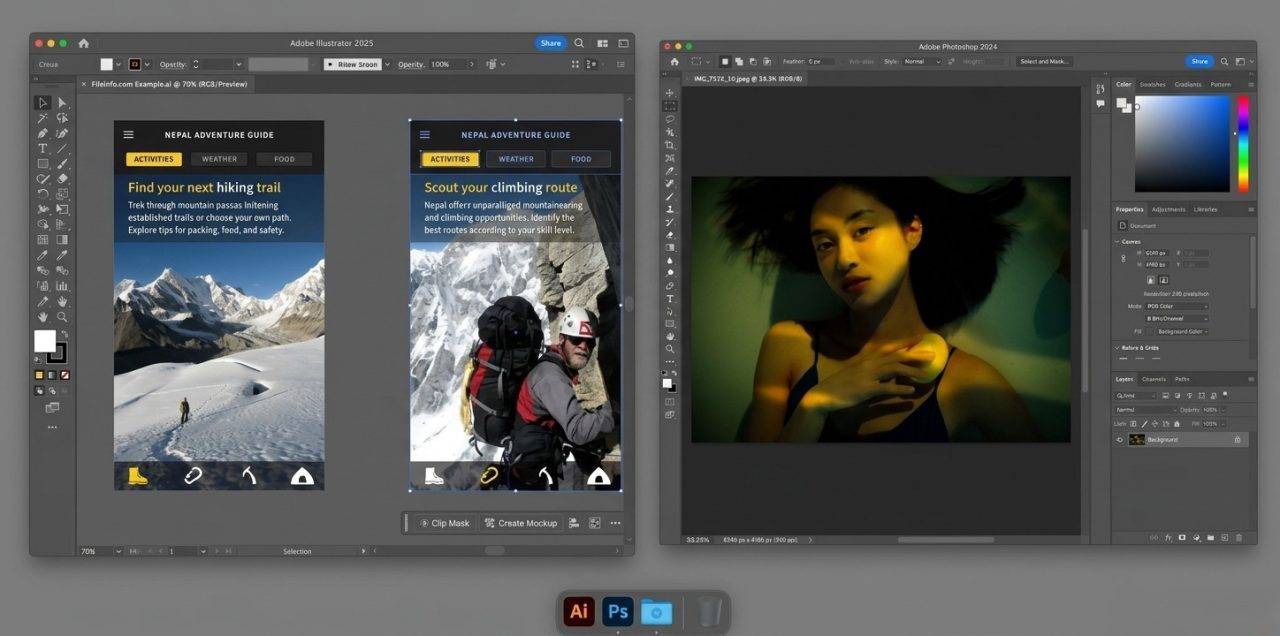Screen dimensions: 1280x636
Task: Click the carabiner icon in the right artboard
Action: 489,476
